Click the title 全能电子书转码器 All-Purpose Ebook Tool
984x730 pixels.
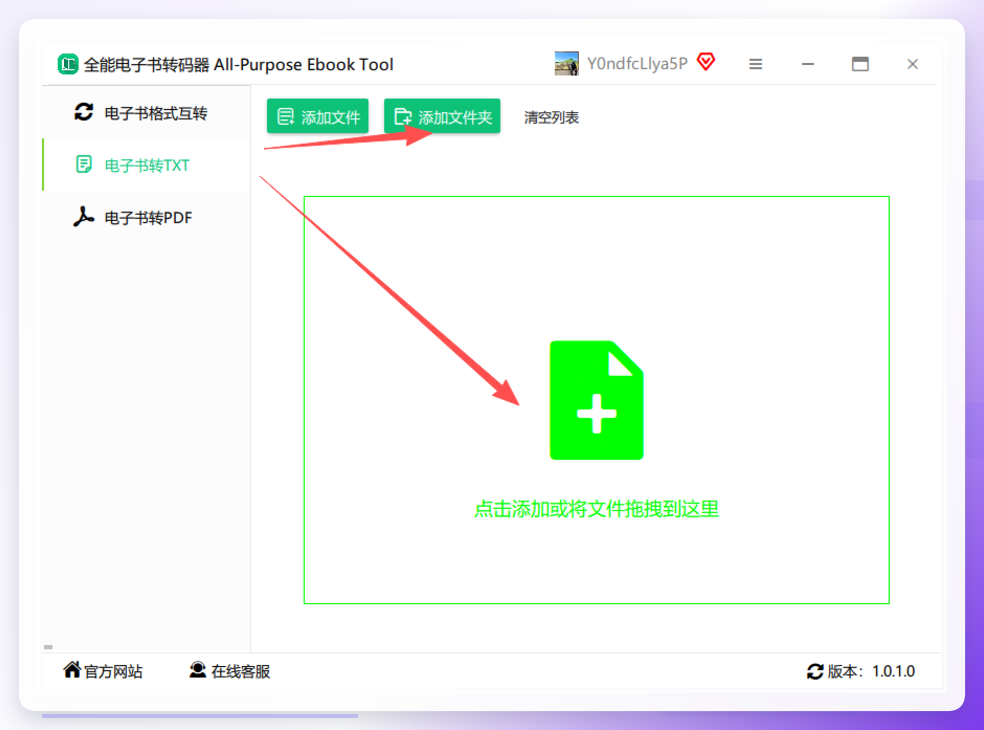point(238,64)
